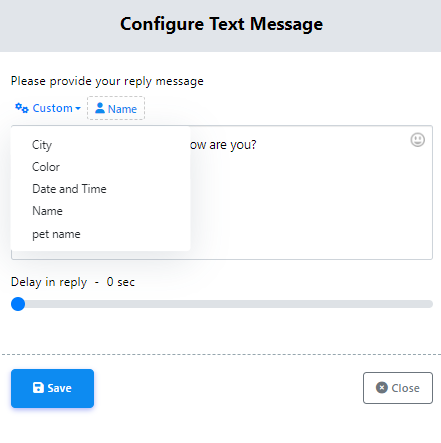Click the far right end of delay track
The height and width of the screenshot is (443, 441).
pos(430,304)
